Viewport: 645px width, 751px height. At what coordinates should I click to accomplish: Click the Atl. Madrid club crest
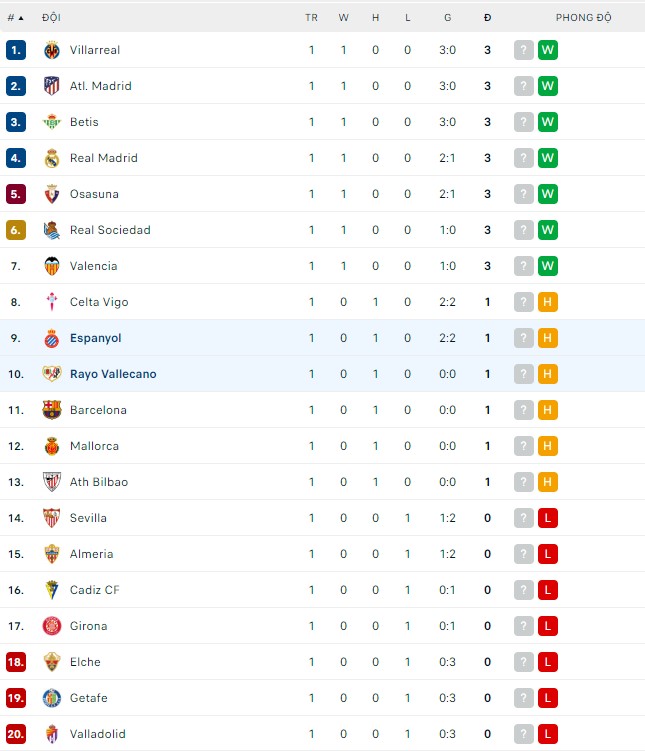coord(52,86)
